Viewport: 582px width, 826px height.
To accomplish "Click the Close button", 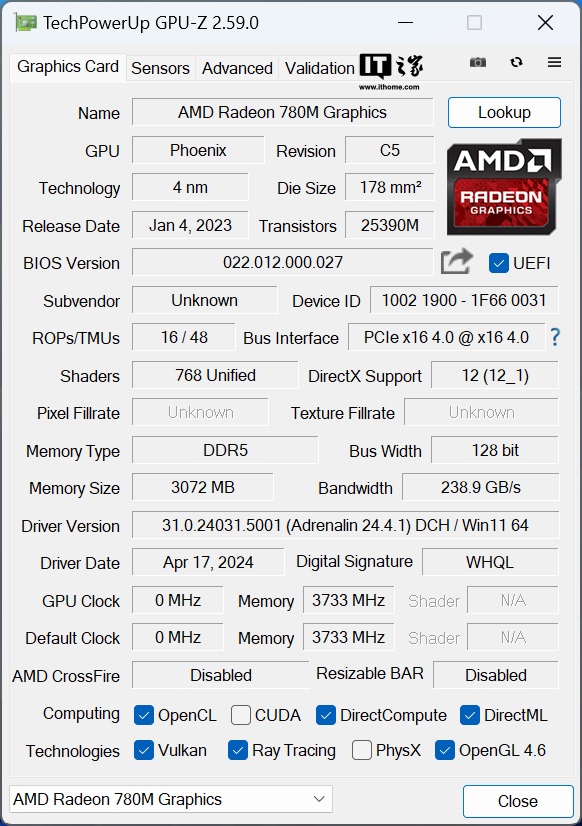I will pos(518,801).
